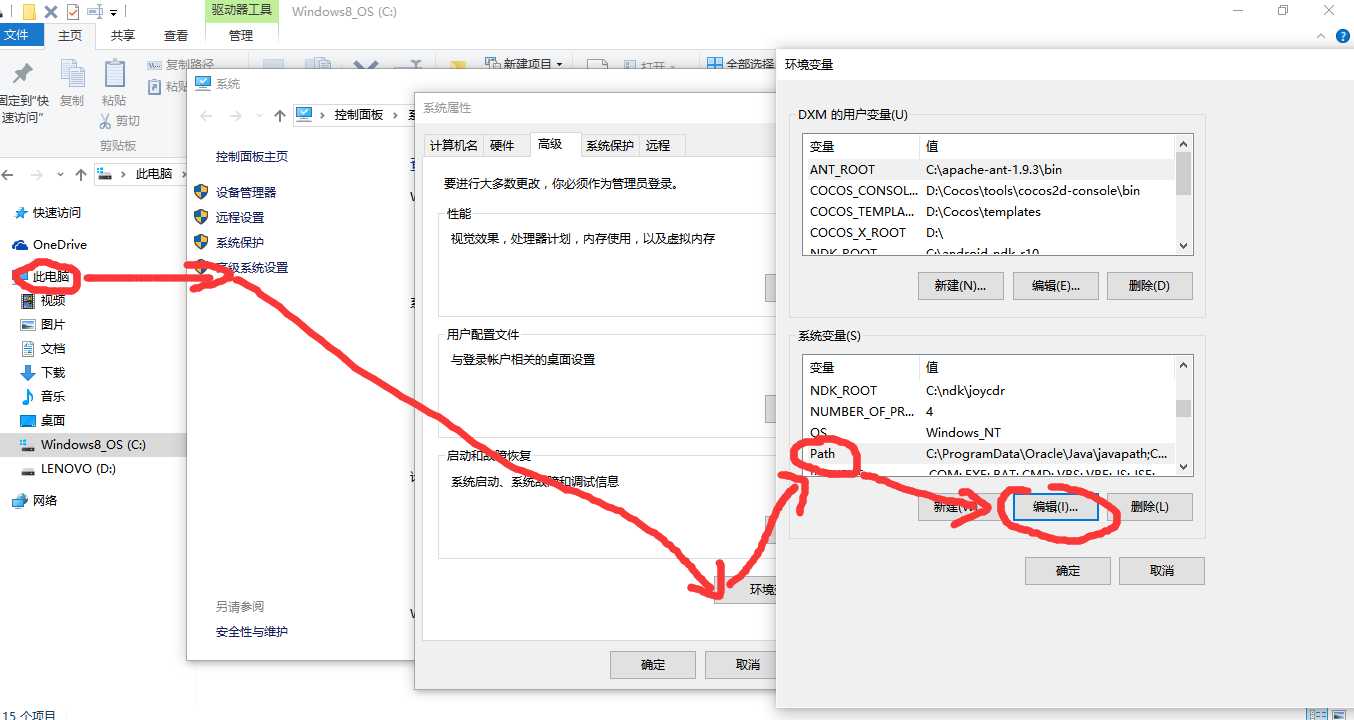This screenshot has height=720, width=1354.
Task: Click OK (确定) in System Properties dialog
Action: [653, 664]
